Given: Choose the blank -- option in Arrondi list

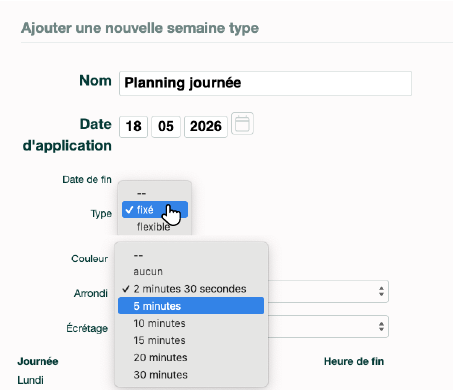Looking at the screenshot, I should tap(191, 256).
